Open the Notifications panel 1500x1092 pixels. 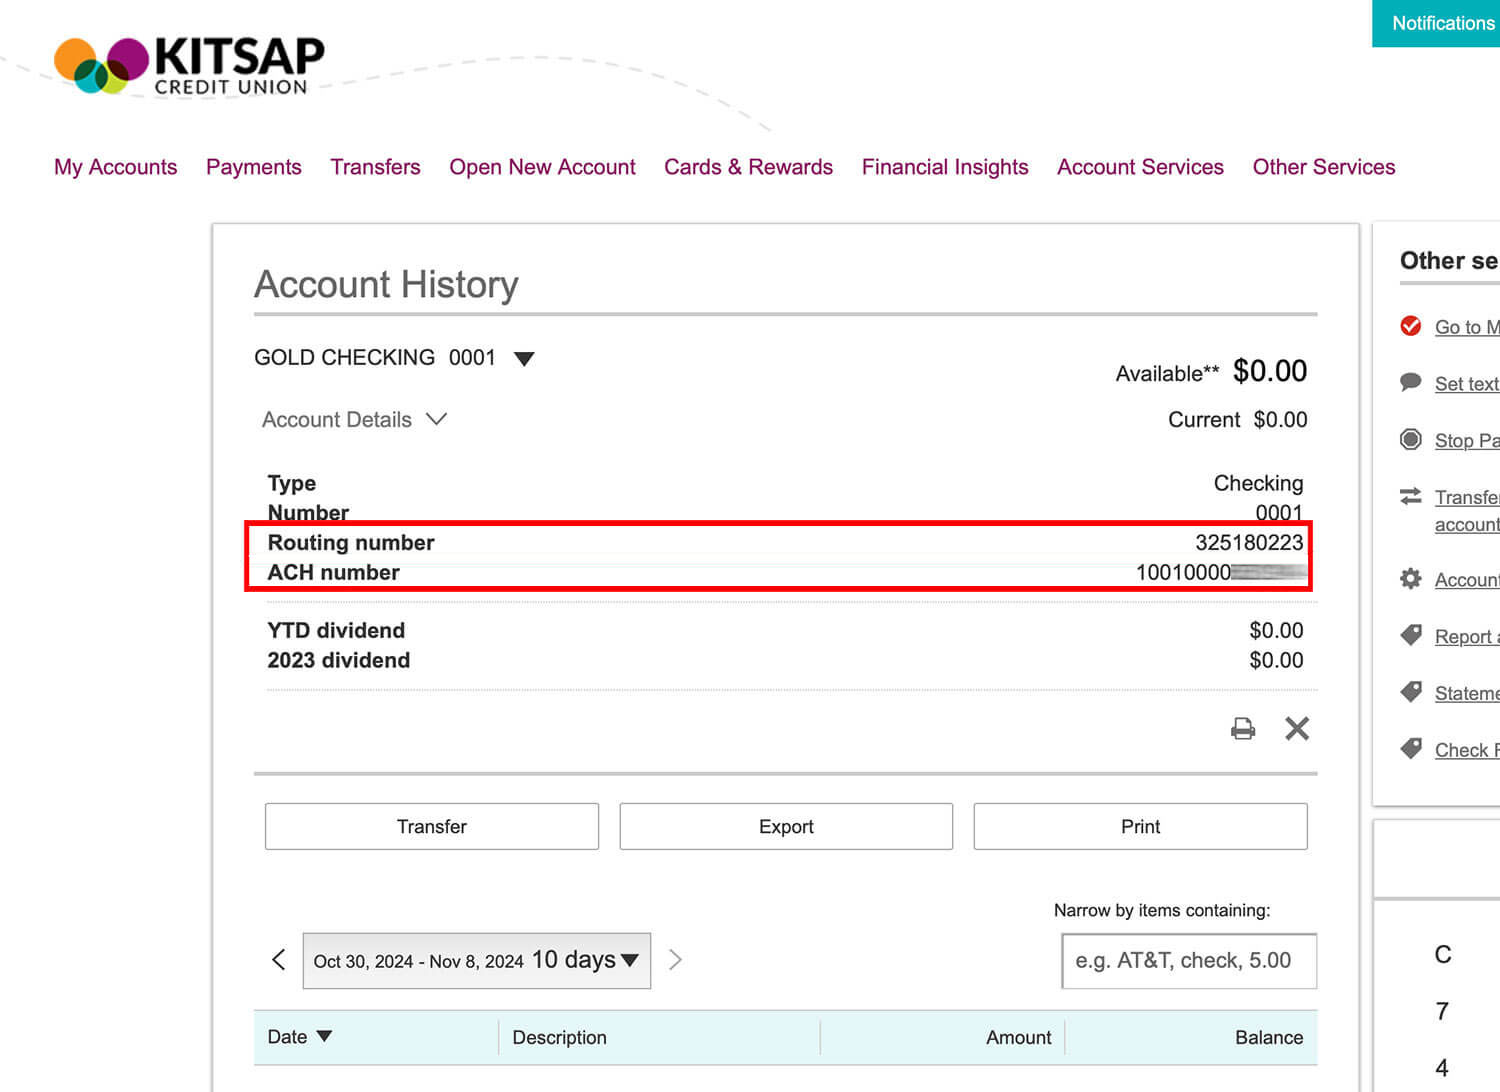1441,23
